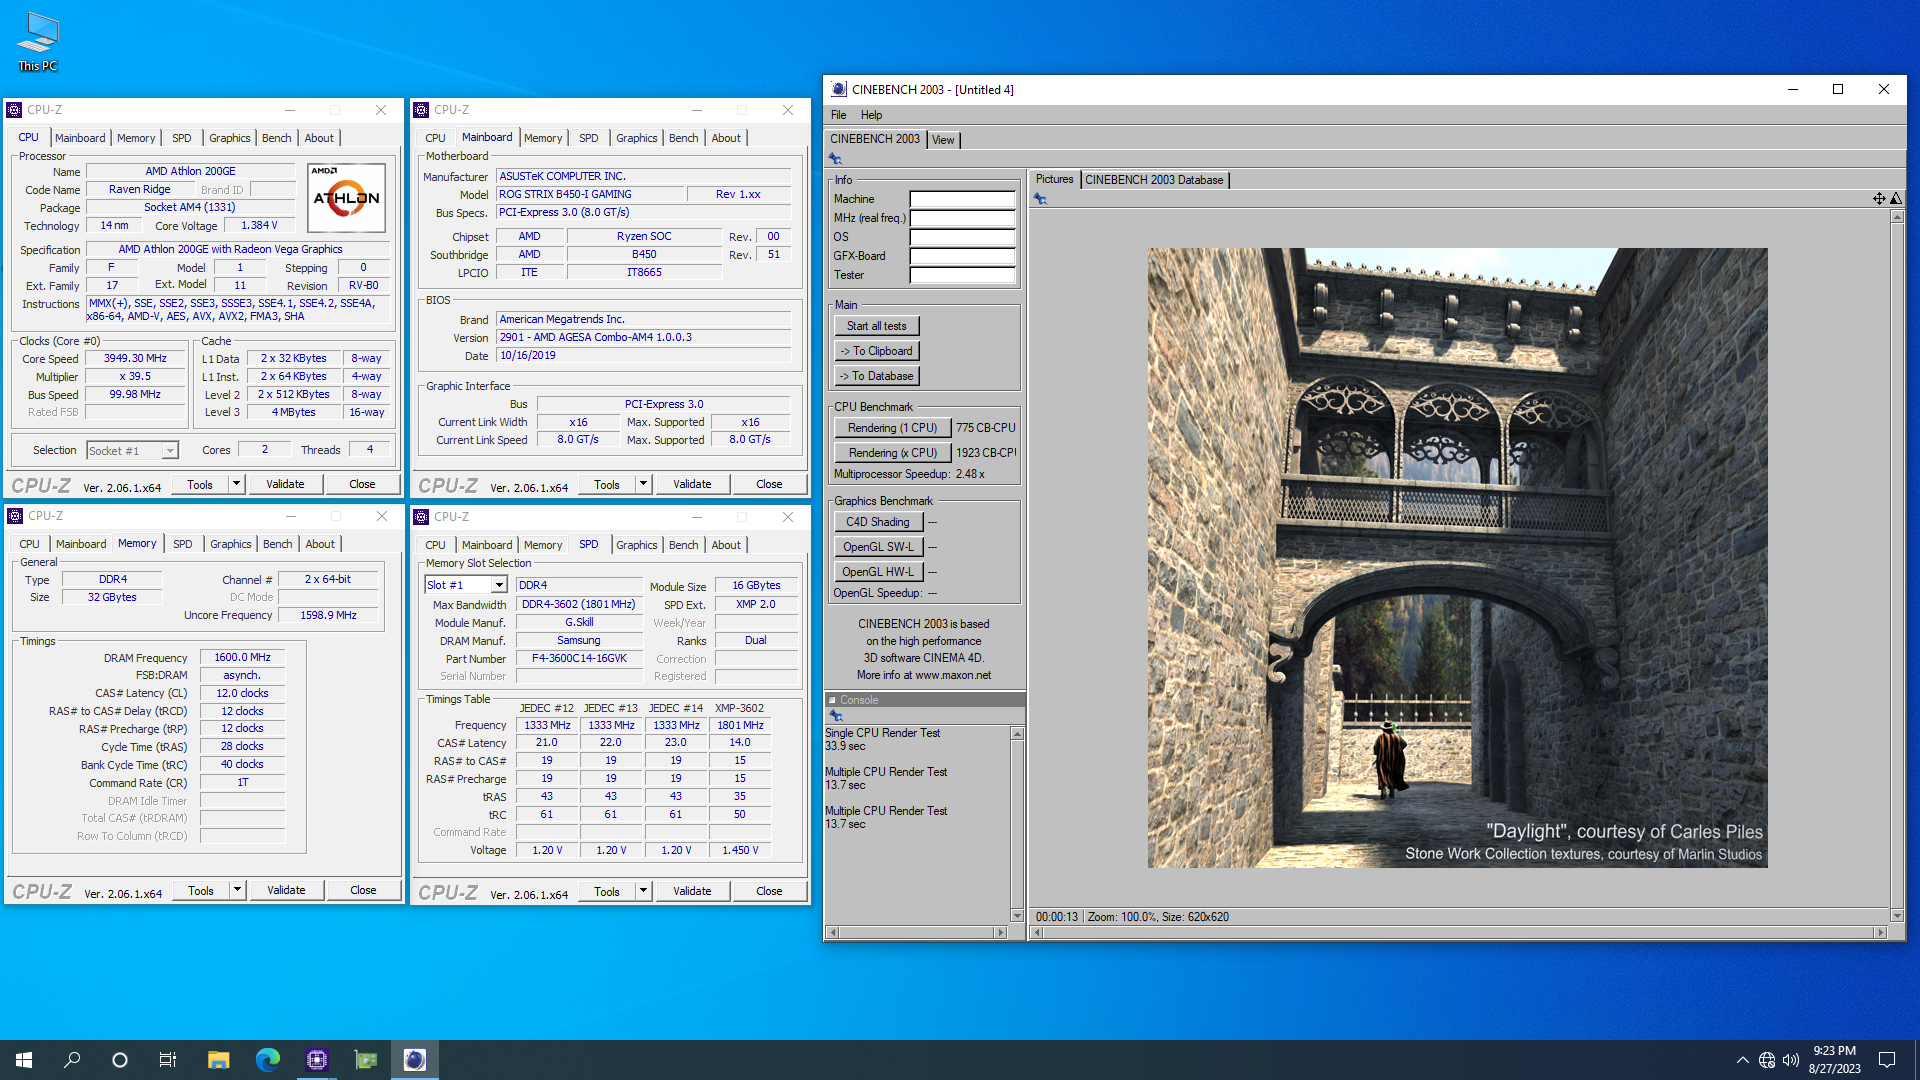
Task: Launch Microsoft Edge from the taskbar
Action: click(267, 1060)
